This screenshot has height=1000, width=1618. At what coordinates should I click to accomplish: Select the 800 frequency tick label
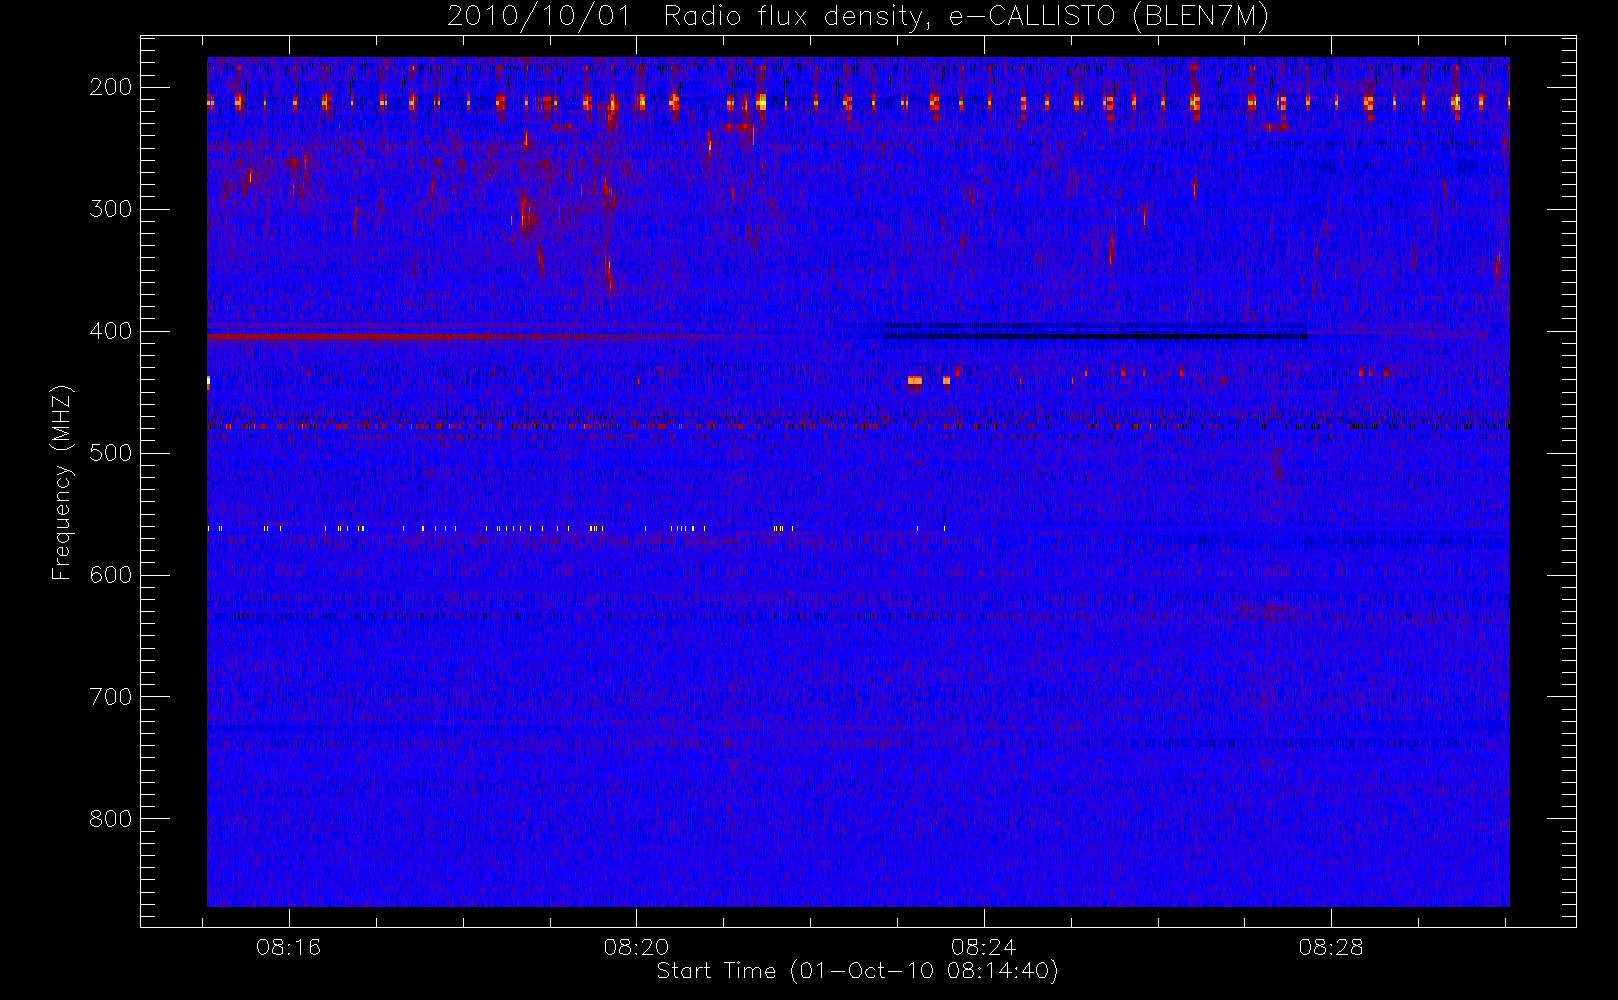pyautogui.click(x=111, y=819)
